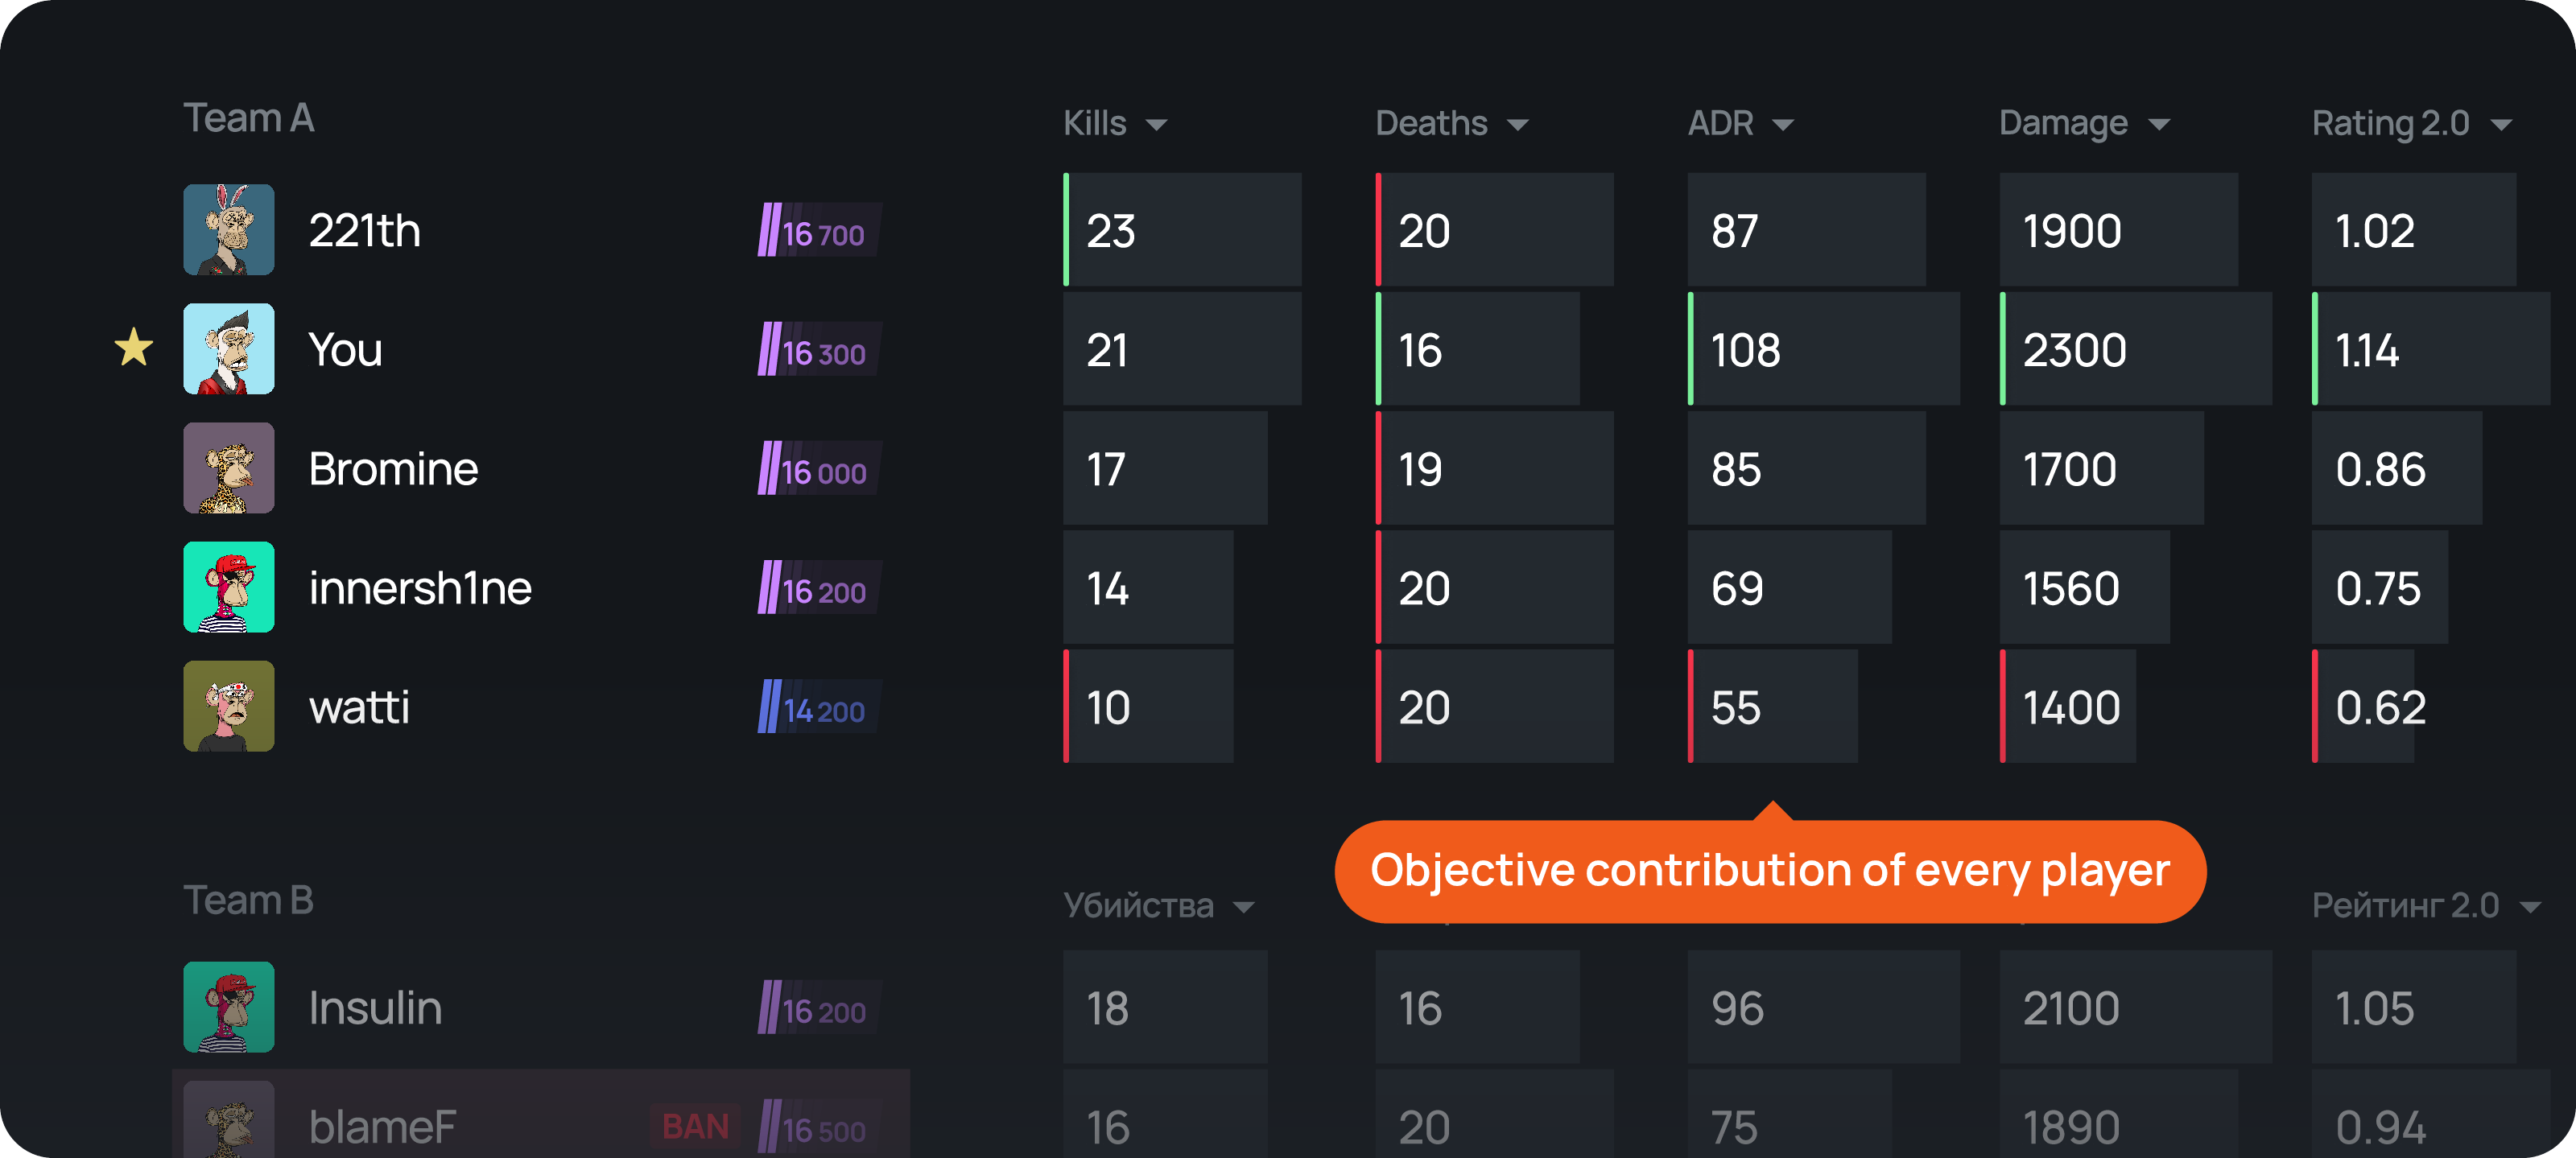The width and height of the screenshot is (2576, 1158).
Task: Click watti's blue 14 200 rank badge
Action: (817, 708)
